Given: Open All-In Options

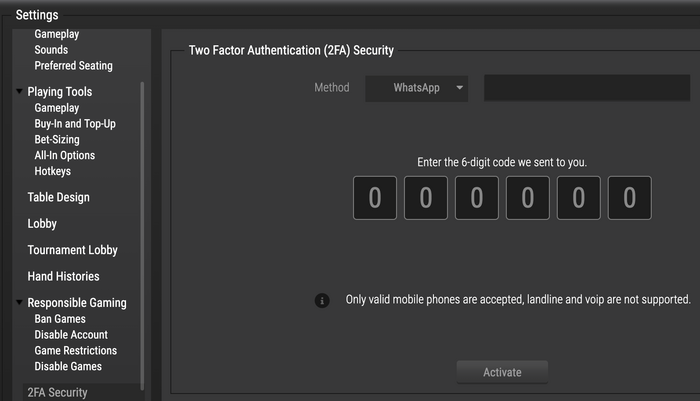Looking at the screenshot, I should click(x=65, y=155).
